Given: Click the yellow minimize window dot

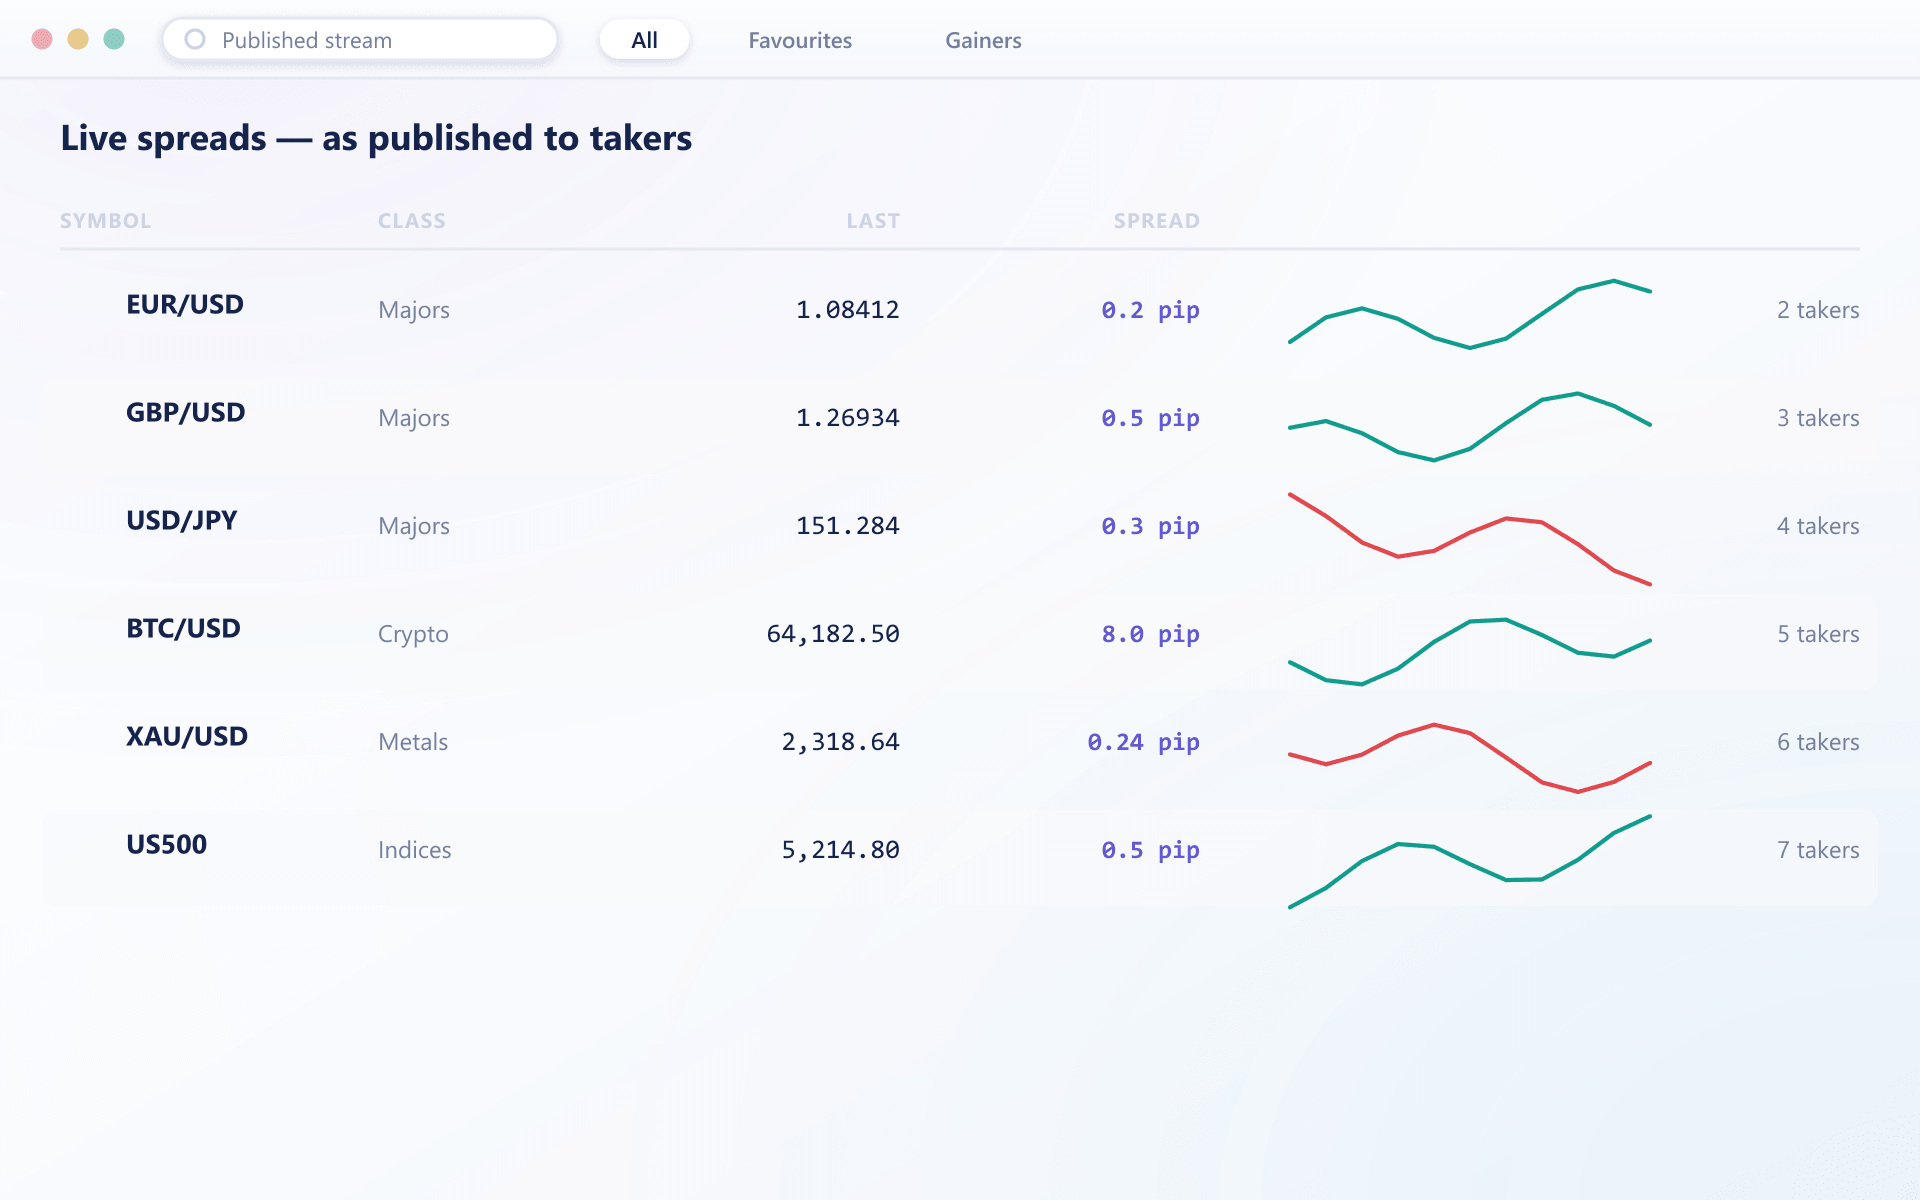Looking at the screenshot, I should 78,39.
